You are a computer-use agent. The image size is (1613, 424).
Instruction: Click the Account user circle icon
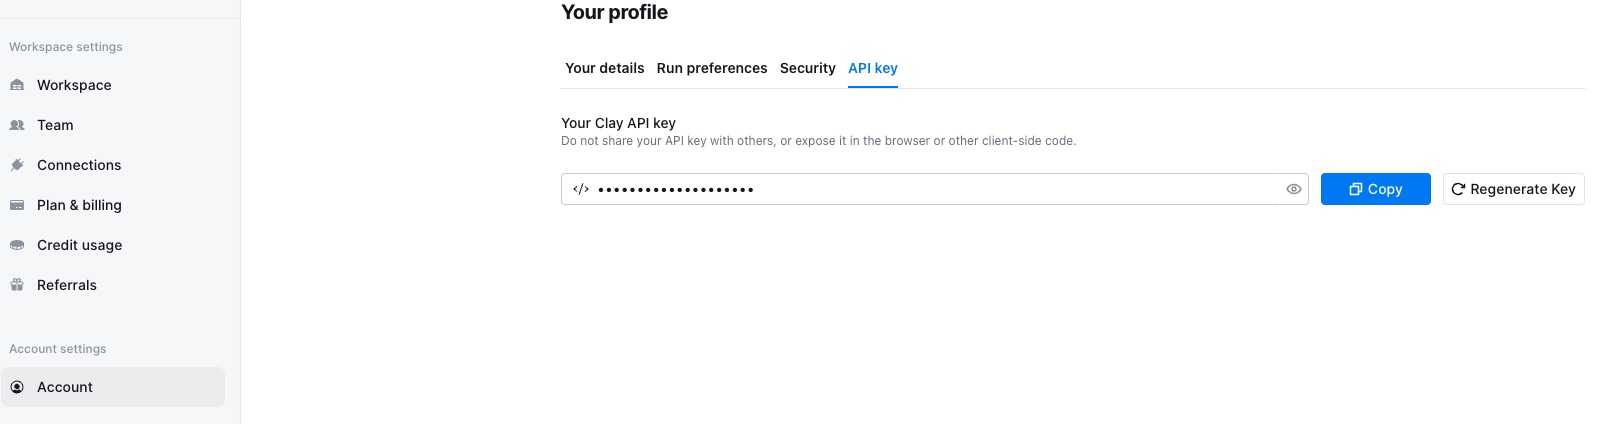point(17,387)
